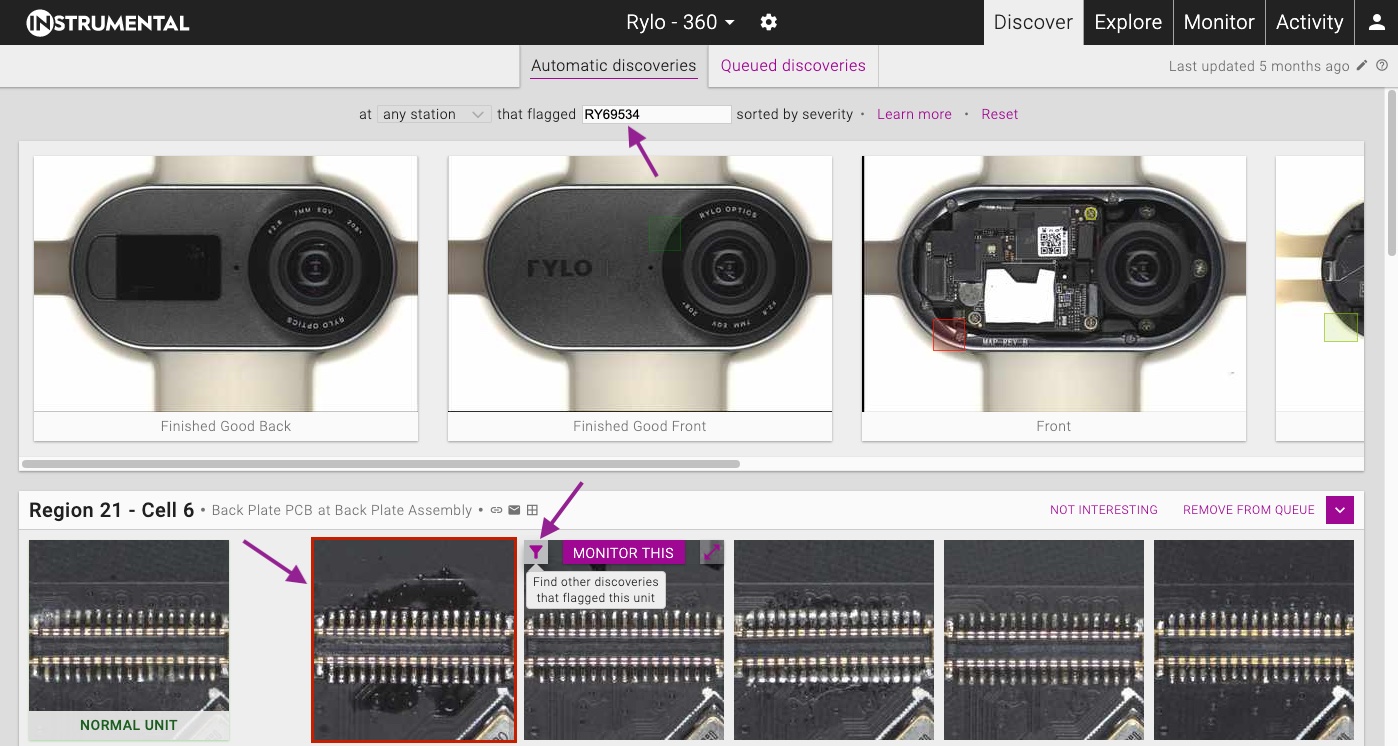Click the 'Last updated 5 months ago' text

pyautogui.click(x=1259, y=66)
